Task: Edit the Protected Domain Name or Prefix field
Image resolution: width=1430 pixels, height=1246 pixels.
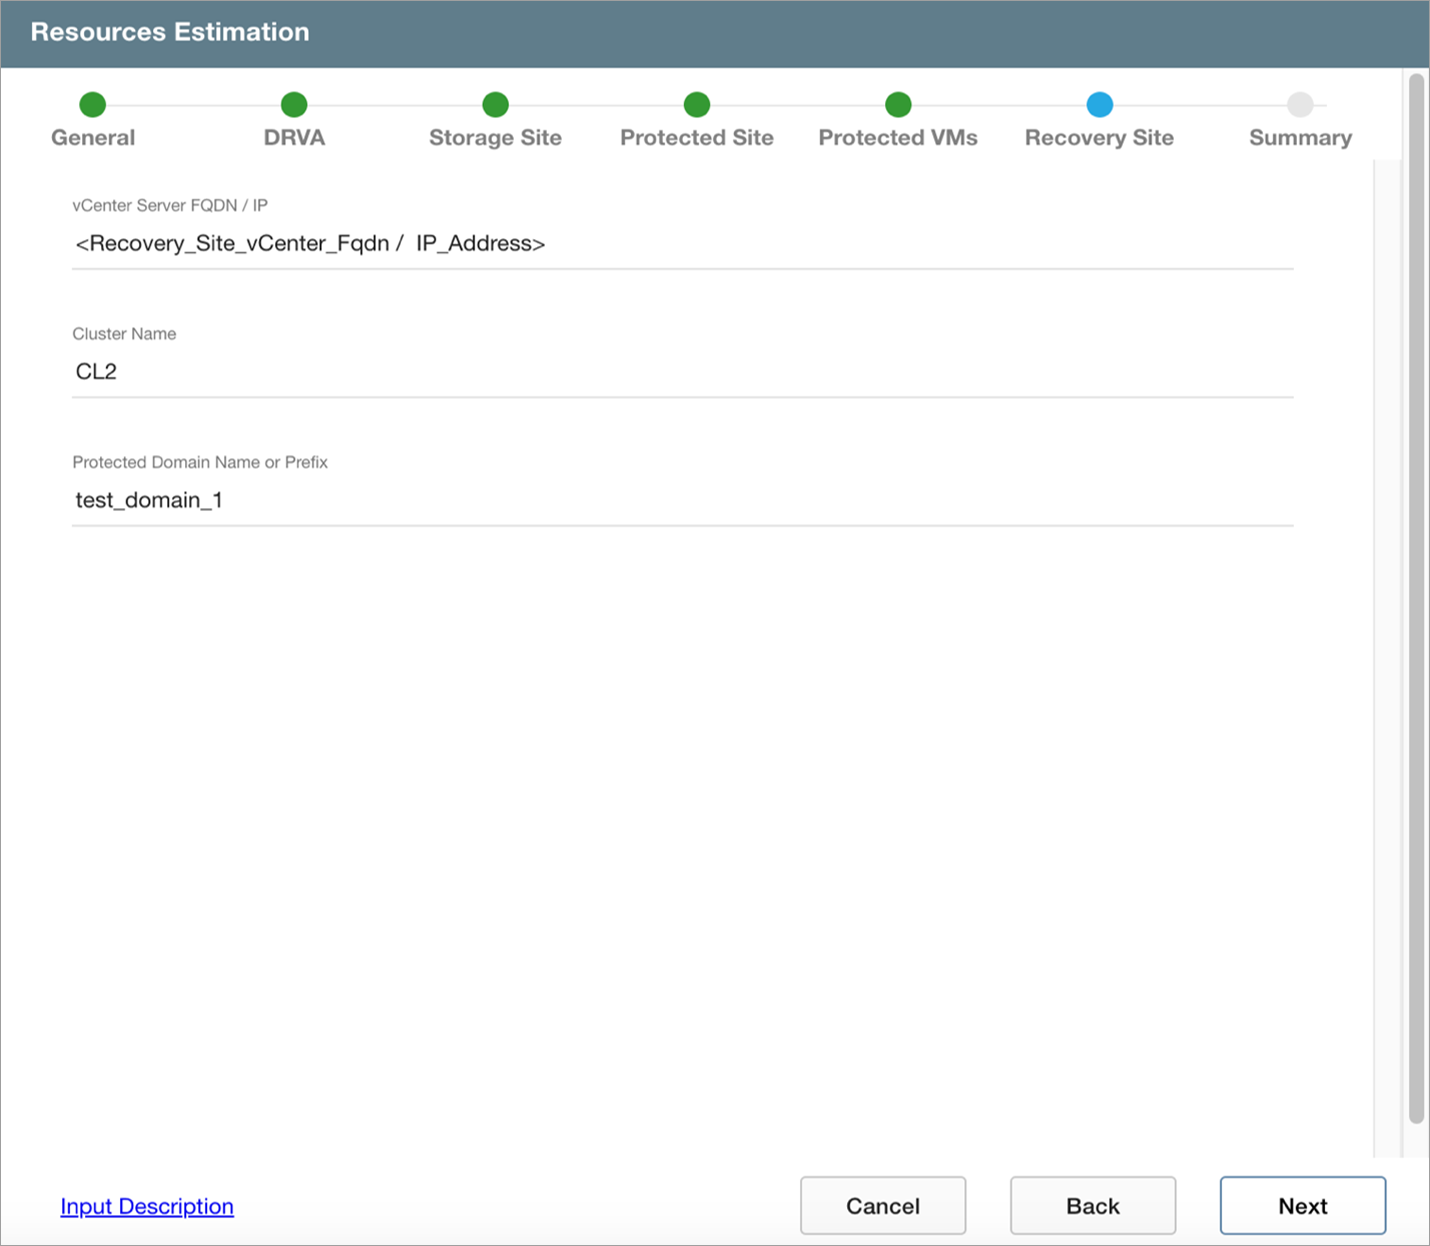Action: coord(682,500)
